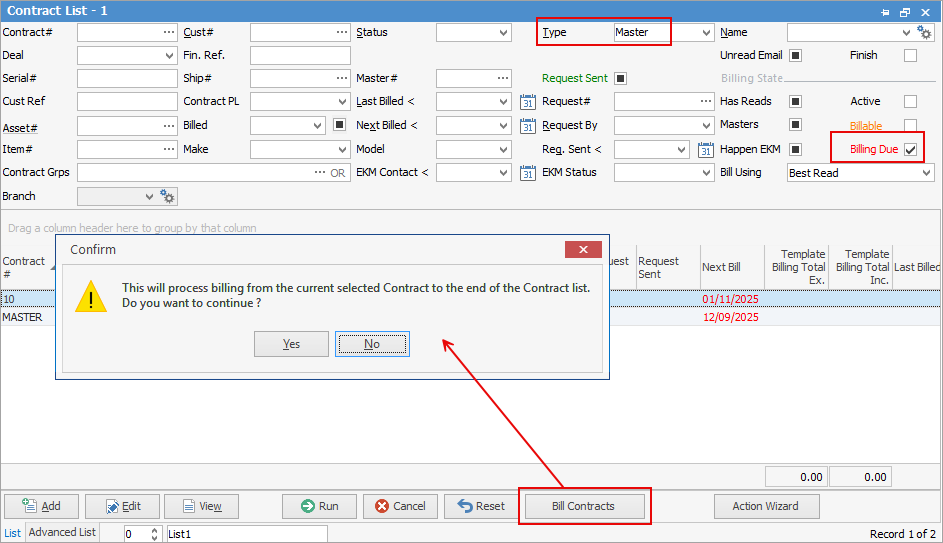Click the 12/09/2025 Next Bill cell
Viewport: 943px width, 543px height.
(x=731, y=317)
